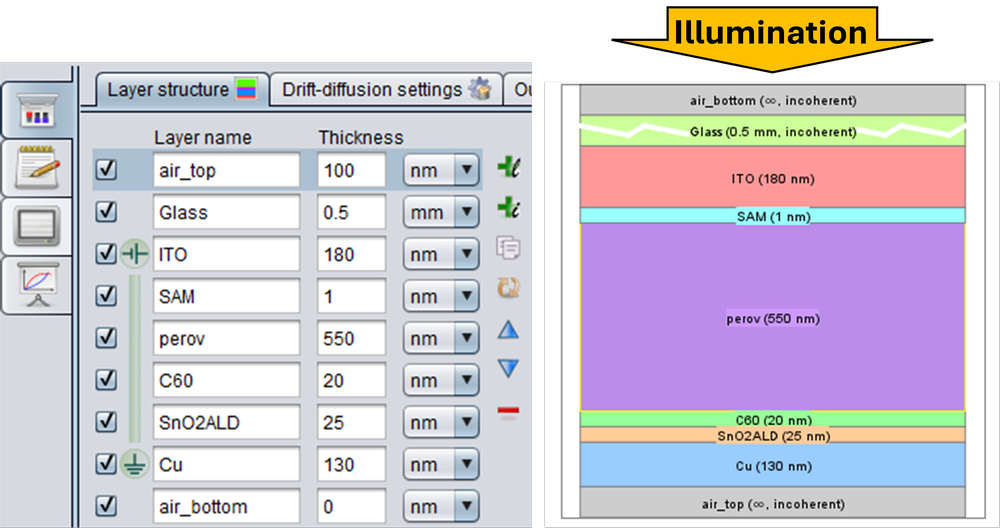Select the blue Cu layer in the diagram

pos(772,465)
